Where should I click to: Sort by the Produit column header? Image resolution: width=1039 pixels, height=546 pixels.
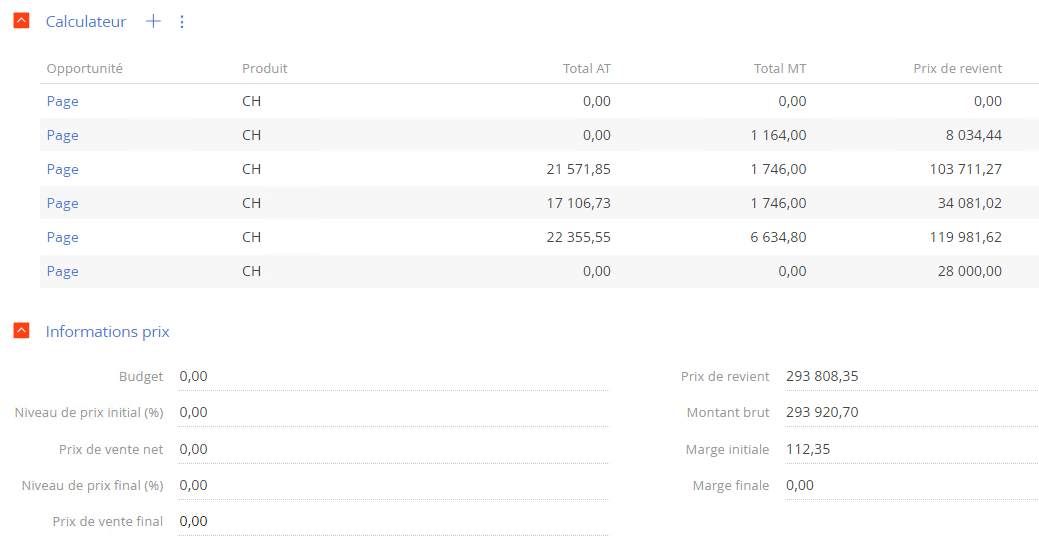(264, 68)
